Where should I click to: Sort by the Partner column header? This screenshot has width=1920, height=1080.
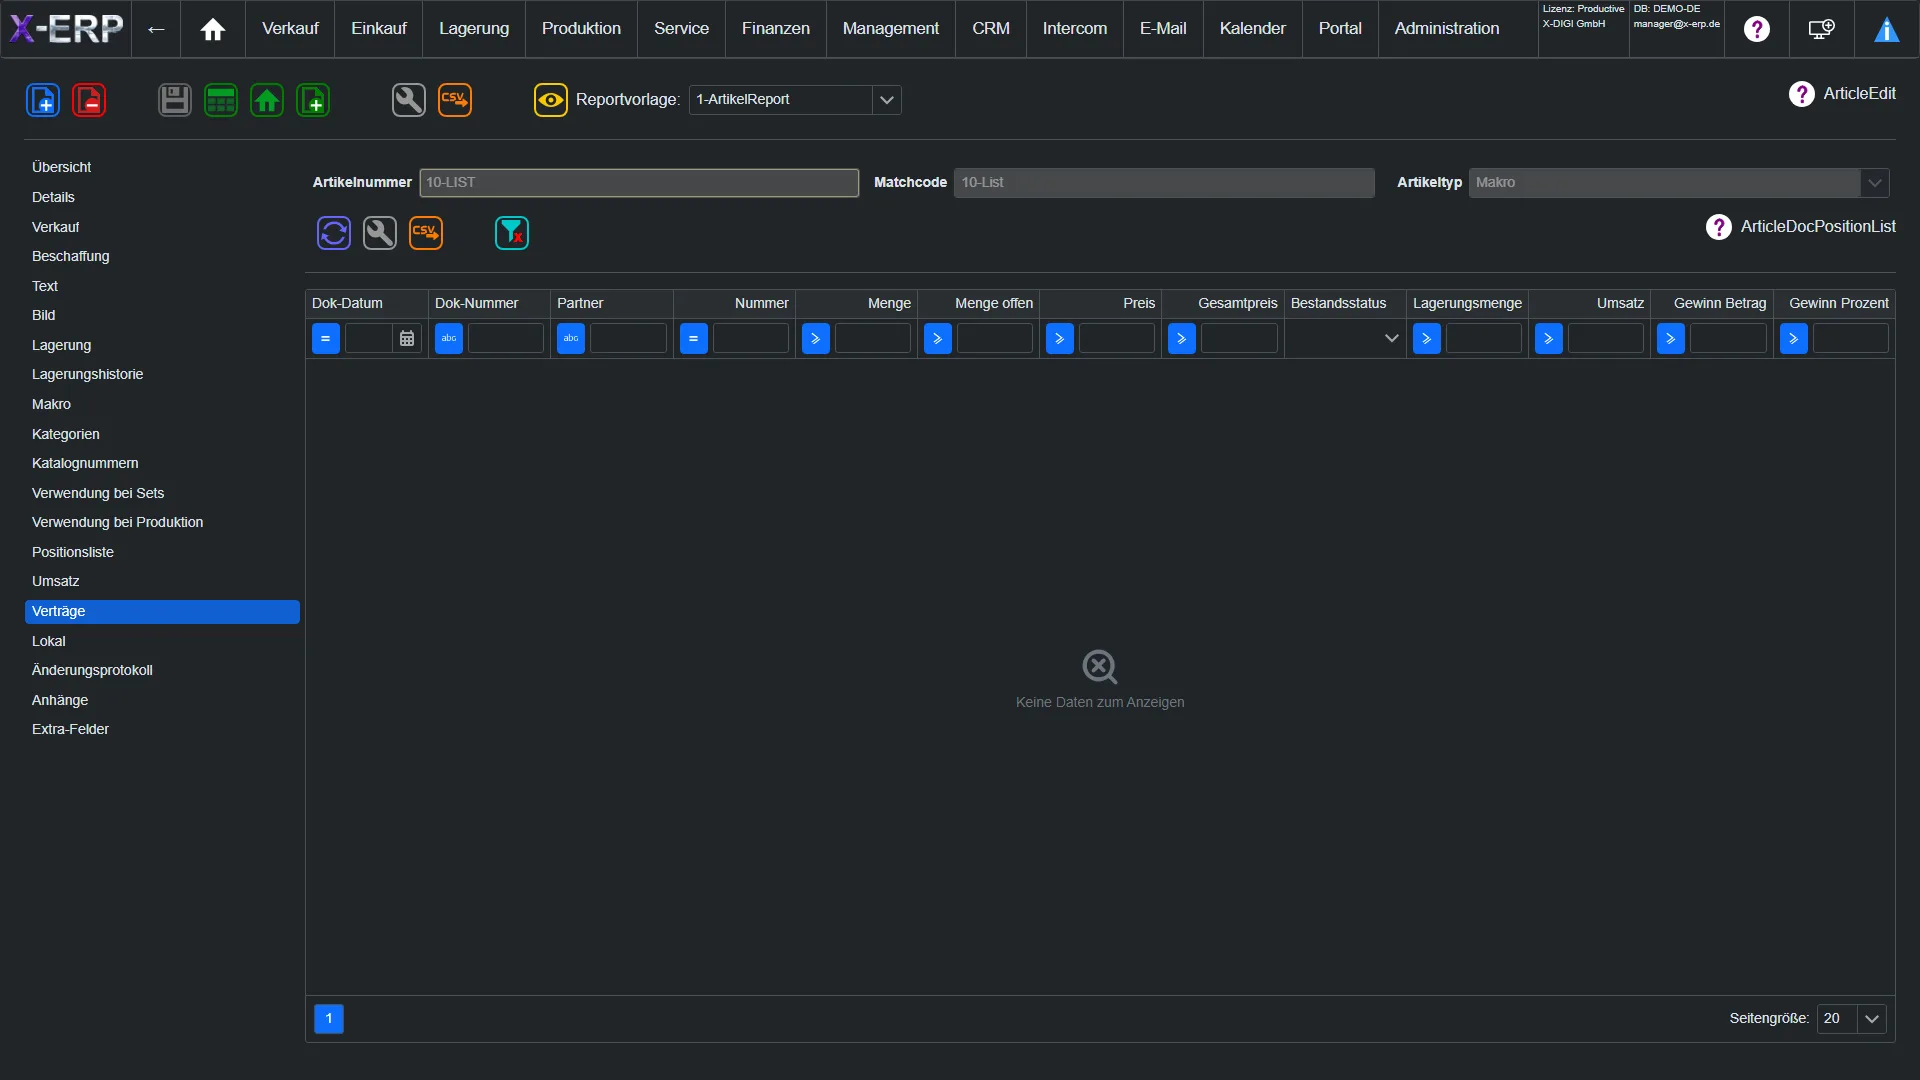612,304
